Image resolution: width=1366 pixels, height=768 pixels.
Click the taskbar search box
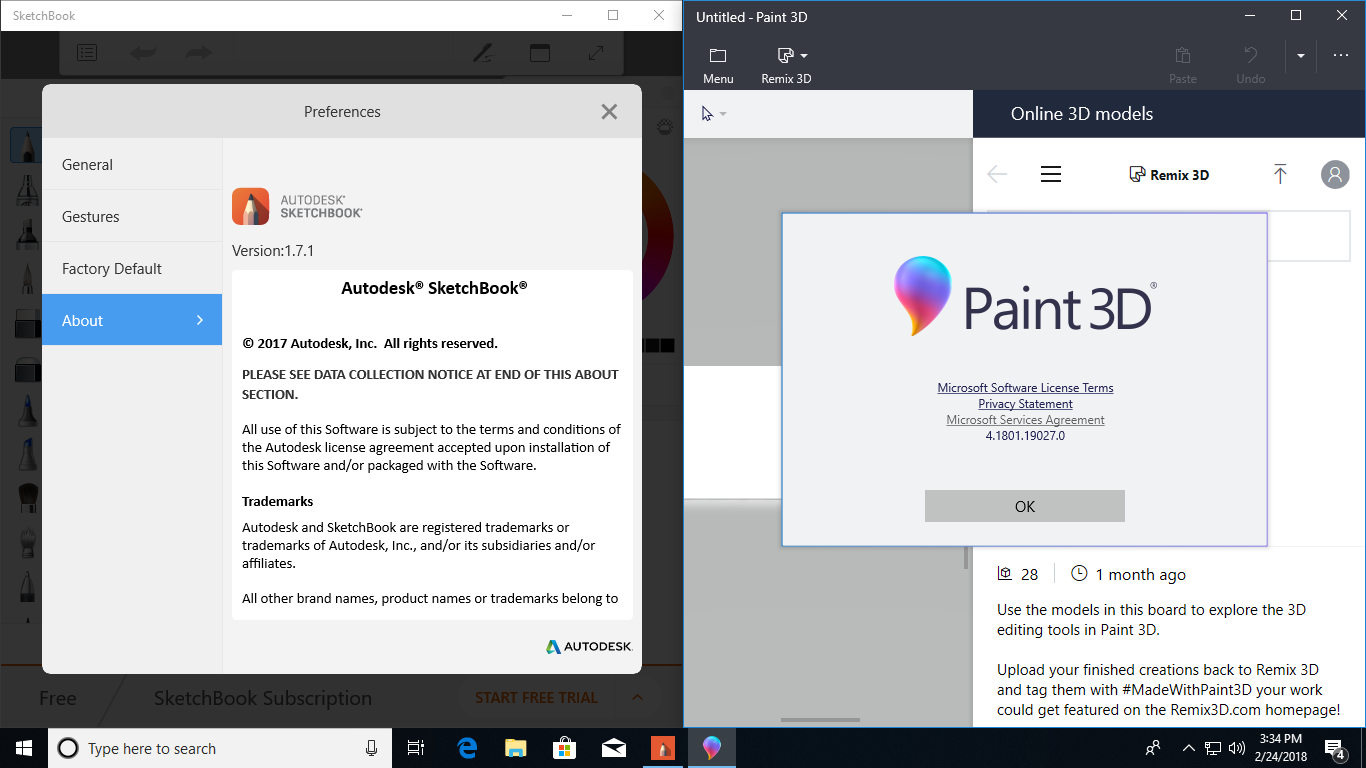point(220,748)
